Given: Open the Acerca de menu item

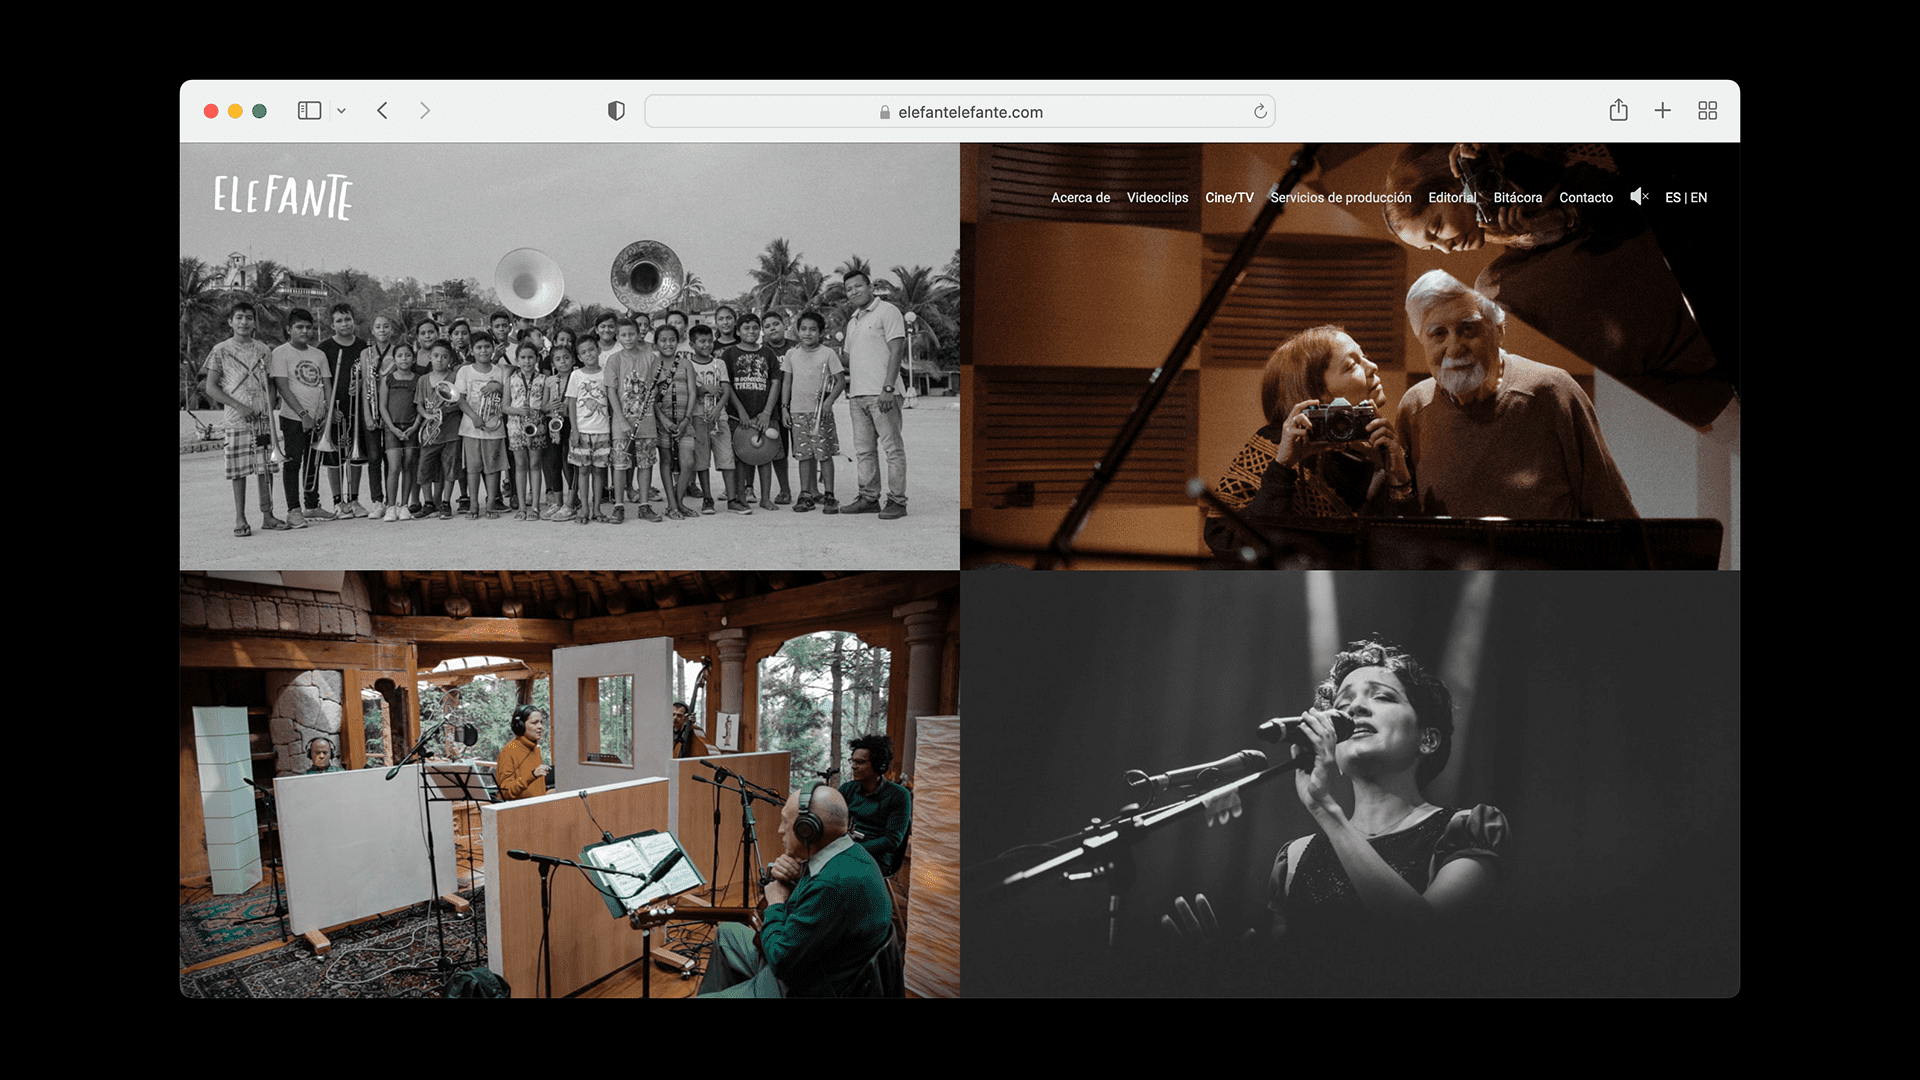Looking at the screenshot, I should point(1080,198).
